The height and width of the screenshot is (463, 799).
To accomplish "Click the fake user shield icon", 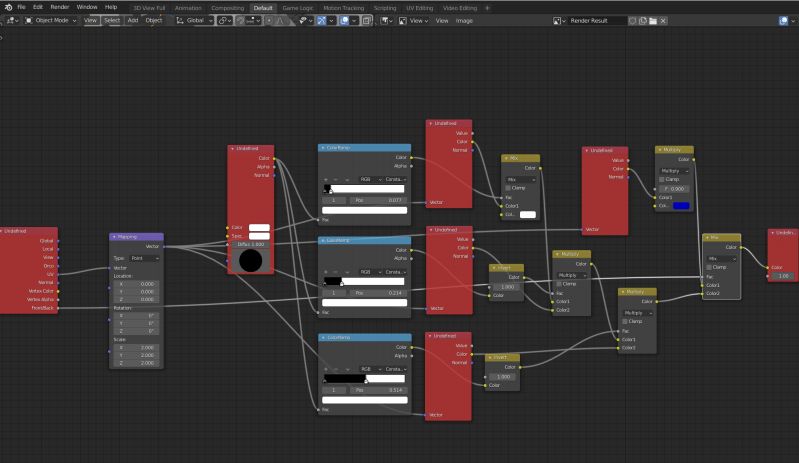I will [x=632, y=21].
